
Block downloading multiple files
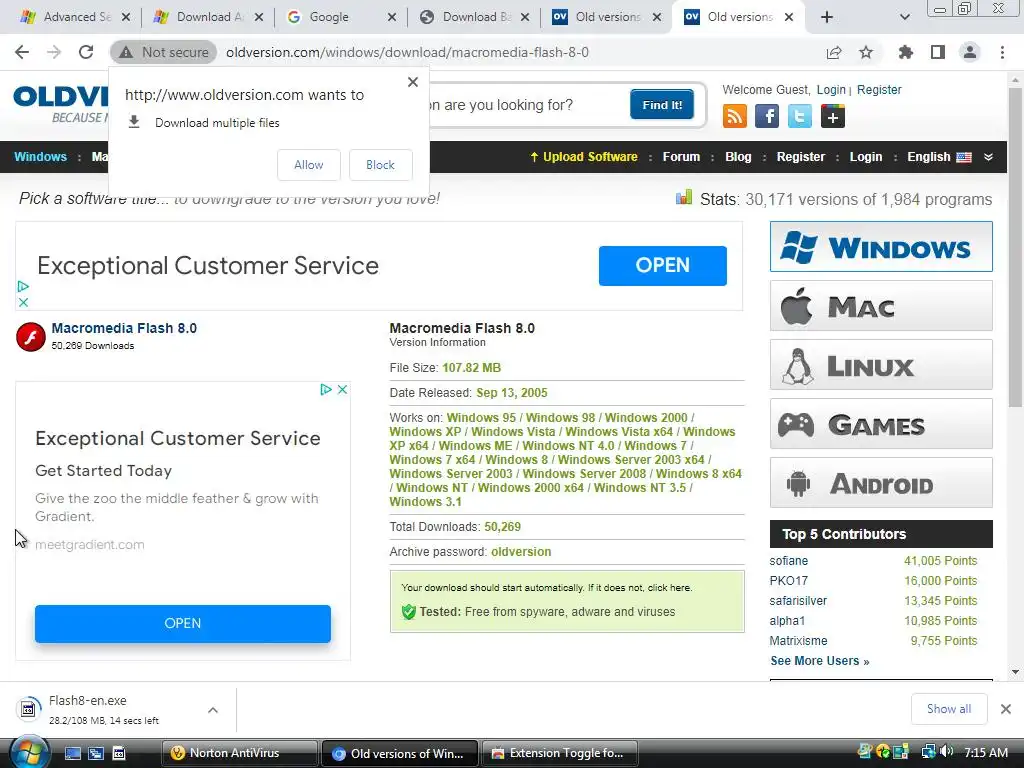point(381,165)
